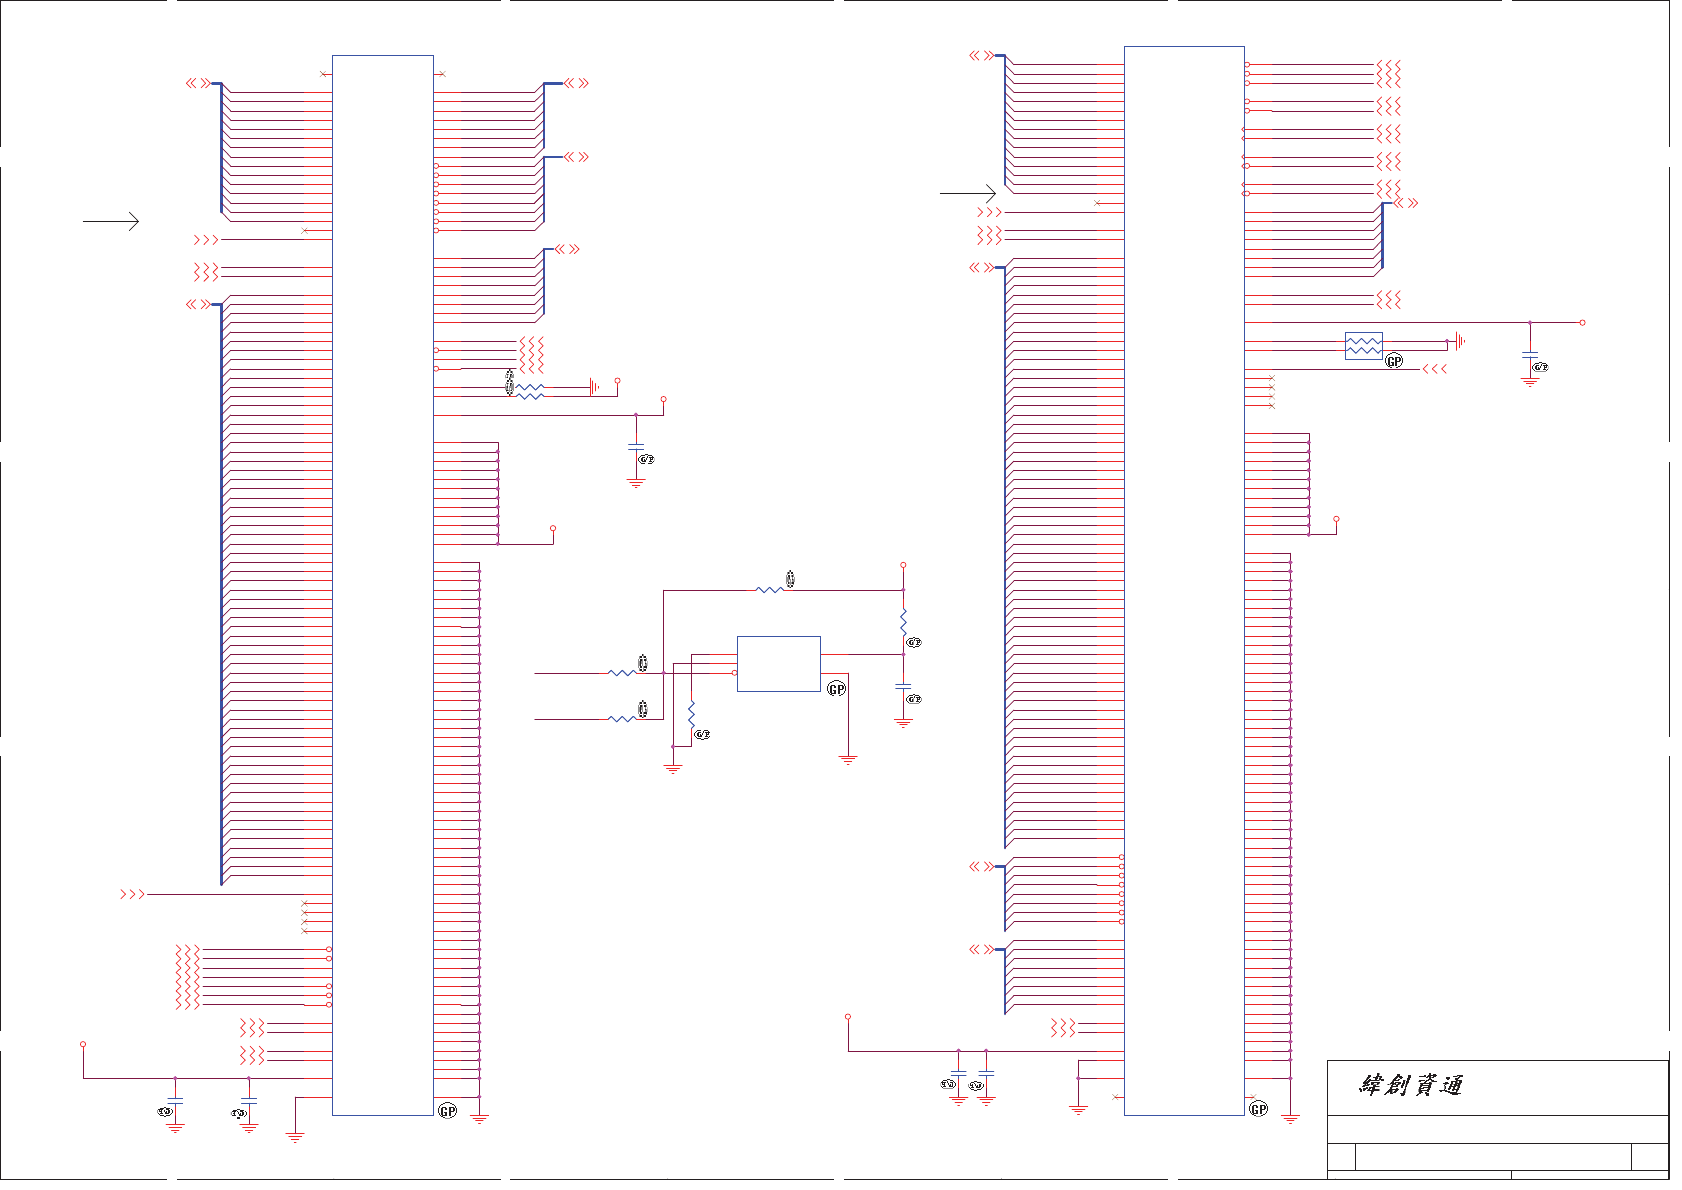Click ground symbol under center IC's lower output

coord(848,760)
